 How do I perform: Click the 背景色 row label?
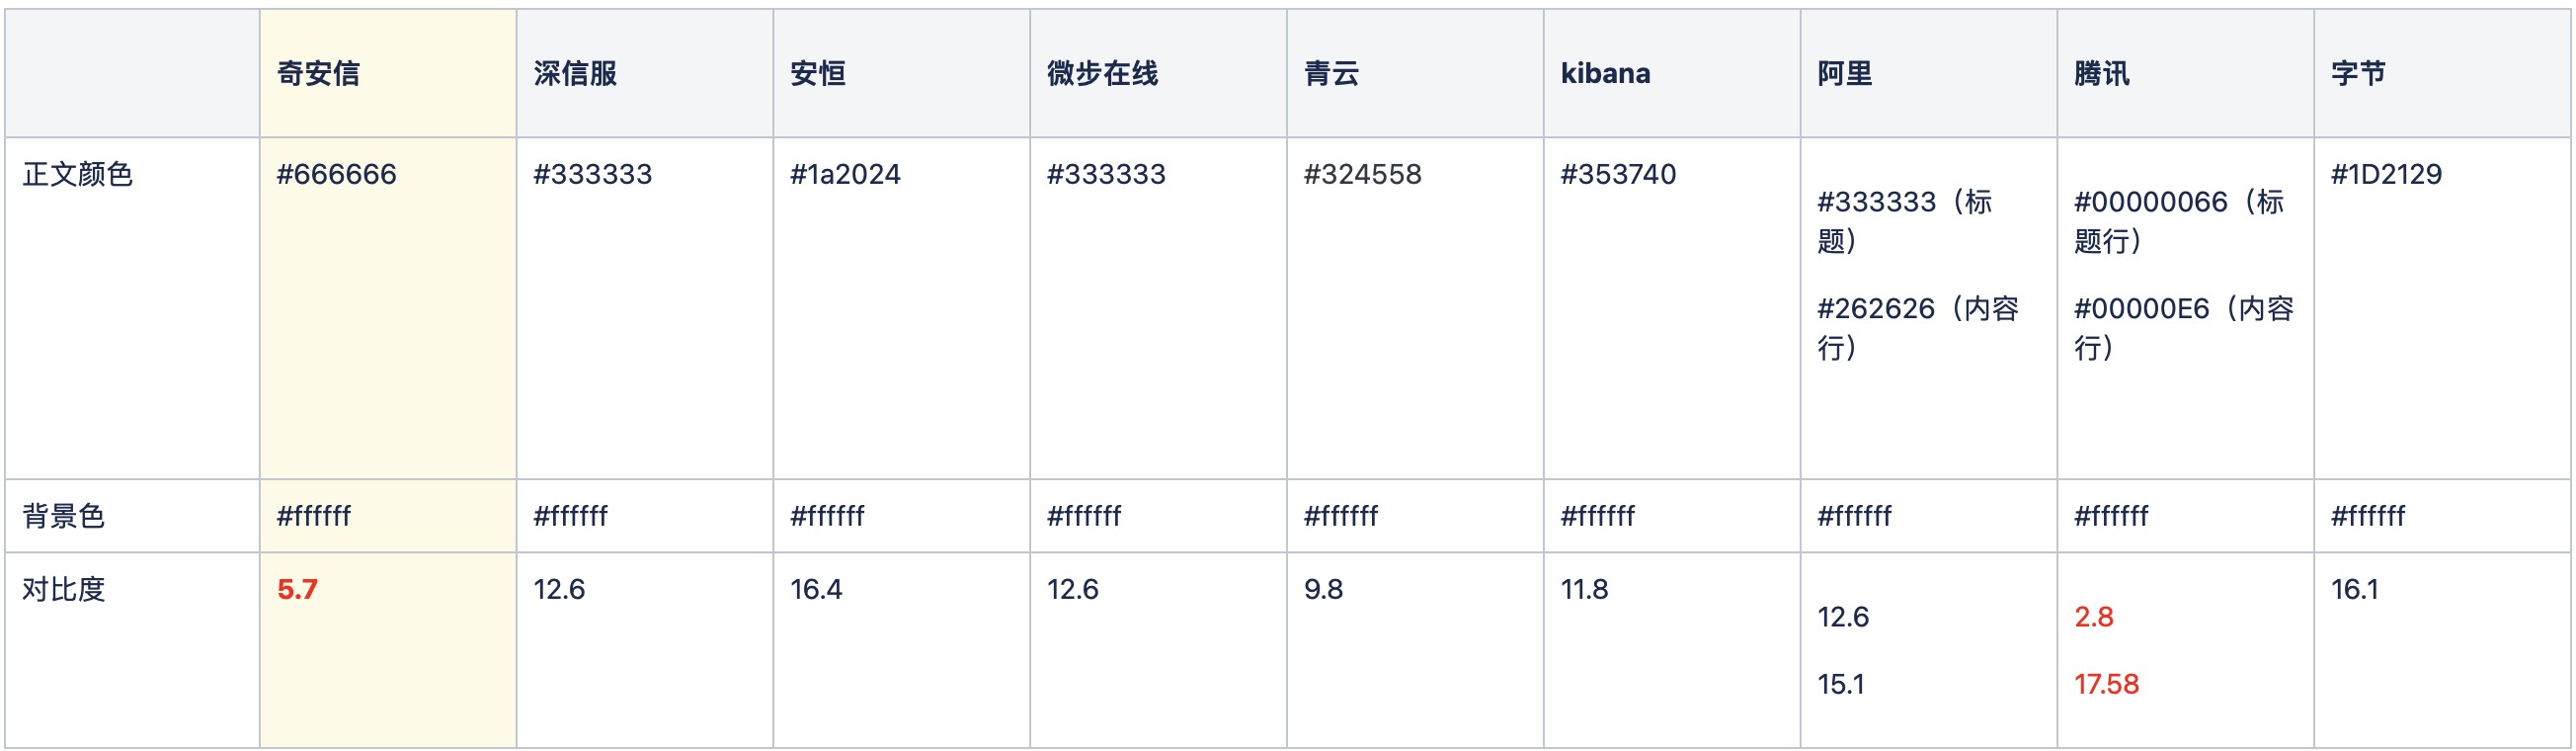tap(64, 516)
